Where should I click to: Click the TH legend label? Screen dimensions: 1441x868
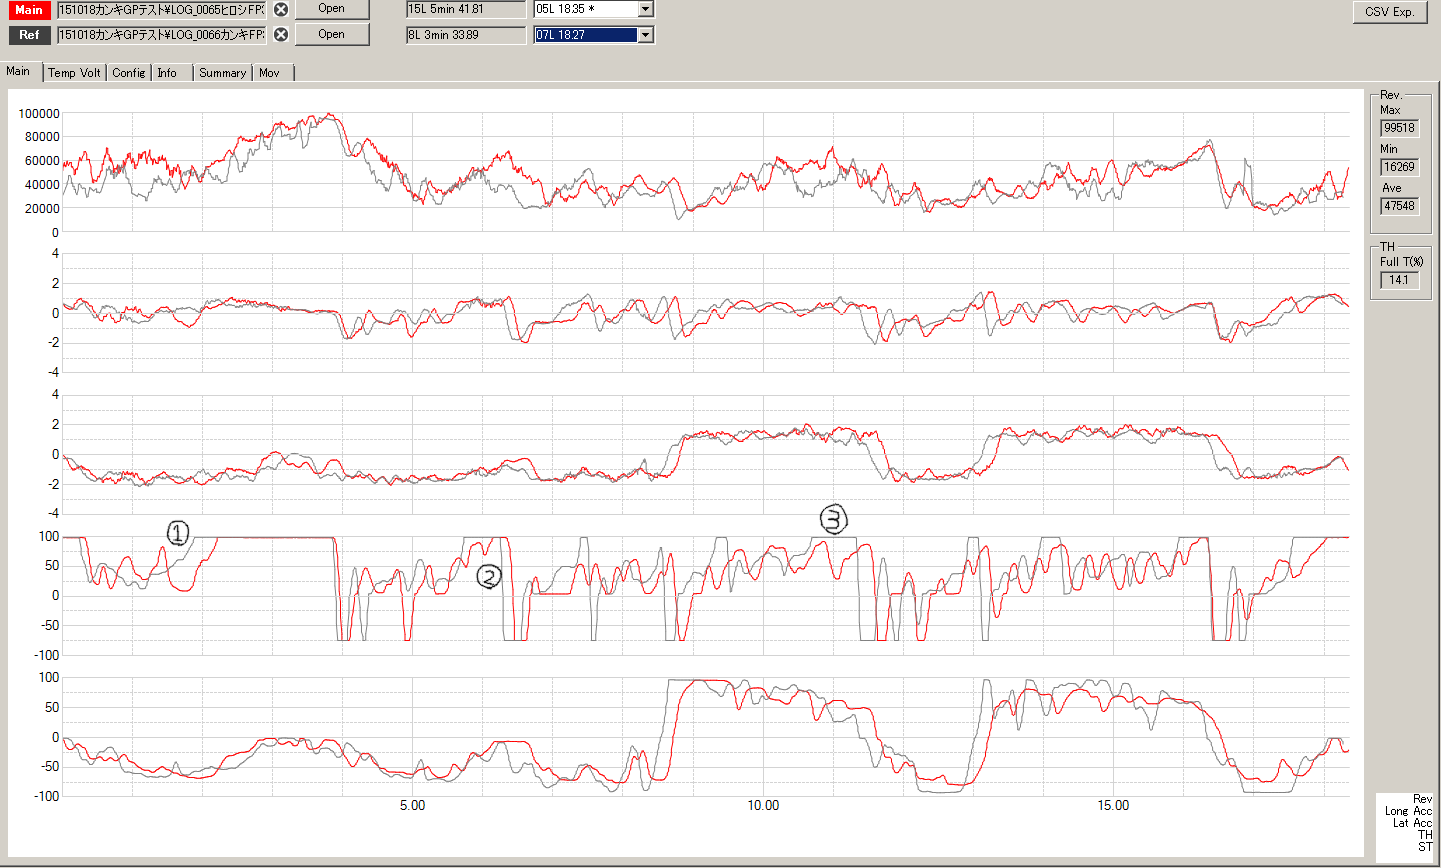click(x=1425, y=835)
